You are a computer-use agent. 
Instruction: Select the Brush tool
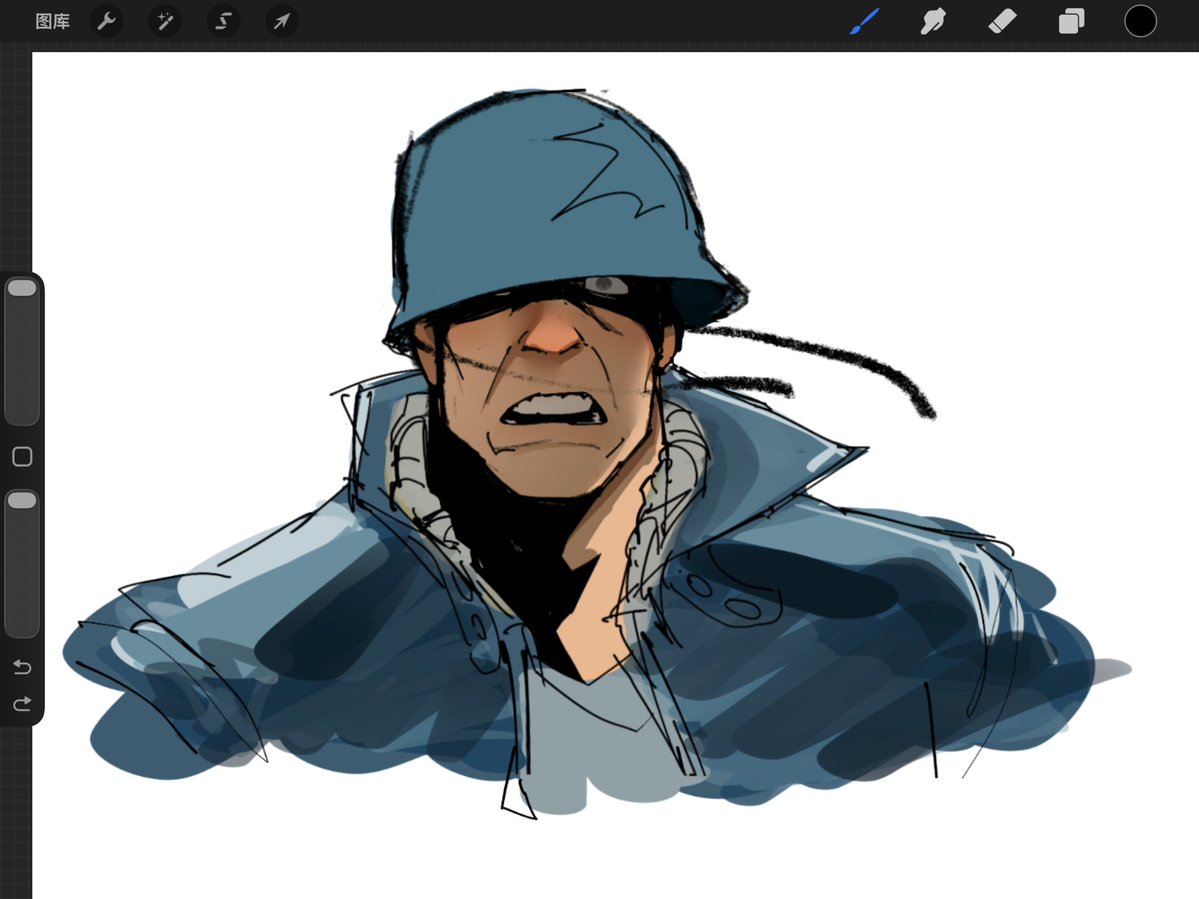[x=865, y=21]
